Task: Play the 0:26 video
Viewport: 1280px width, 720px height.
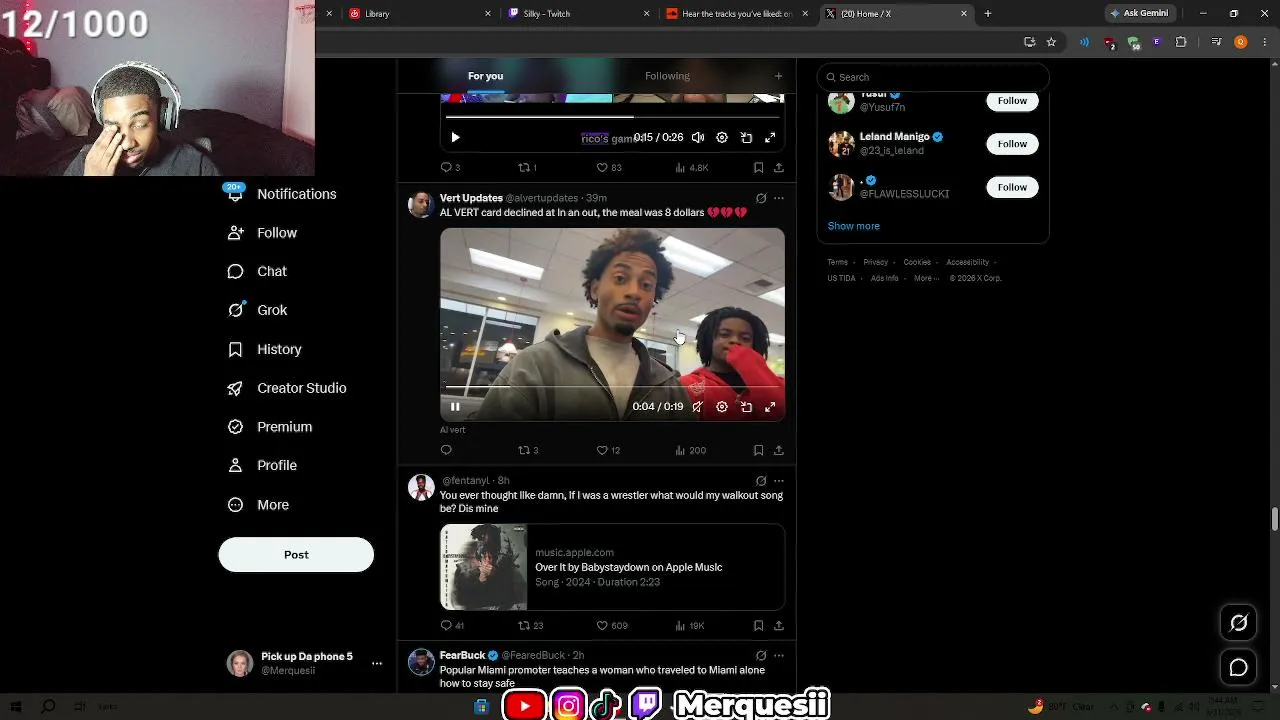Action: pyautogui.click(x=455, y=138)
